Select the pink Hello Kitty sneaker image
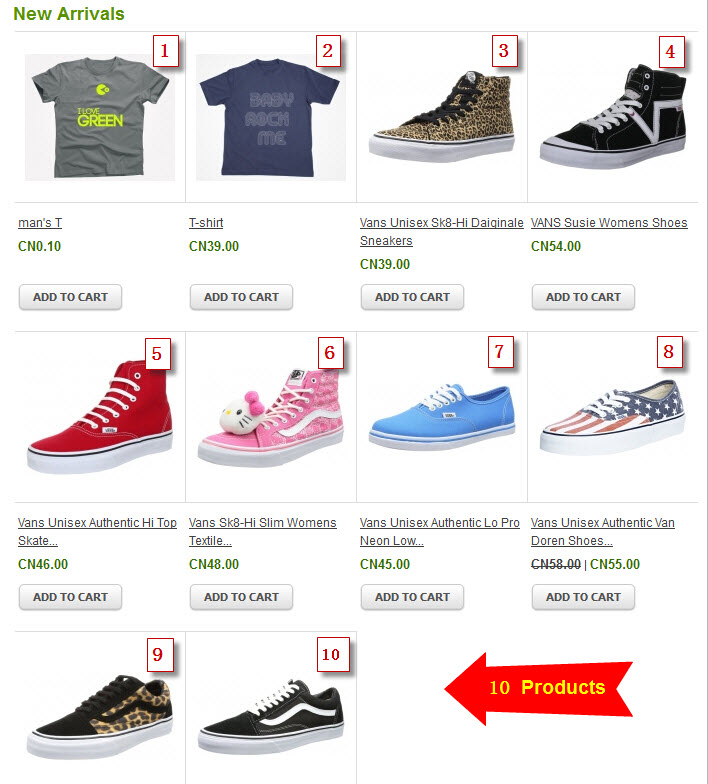The image size is (708, 784). click(270, 416)
